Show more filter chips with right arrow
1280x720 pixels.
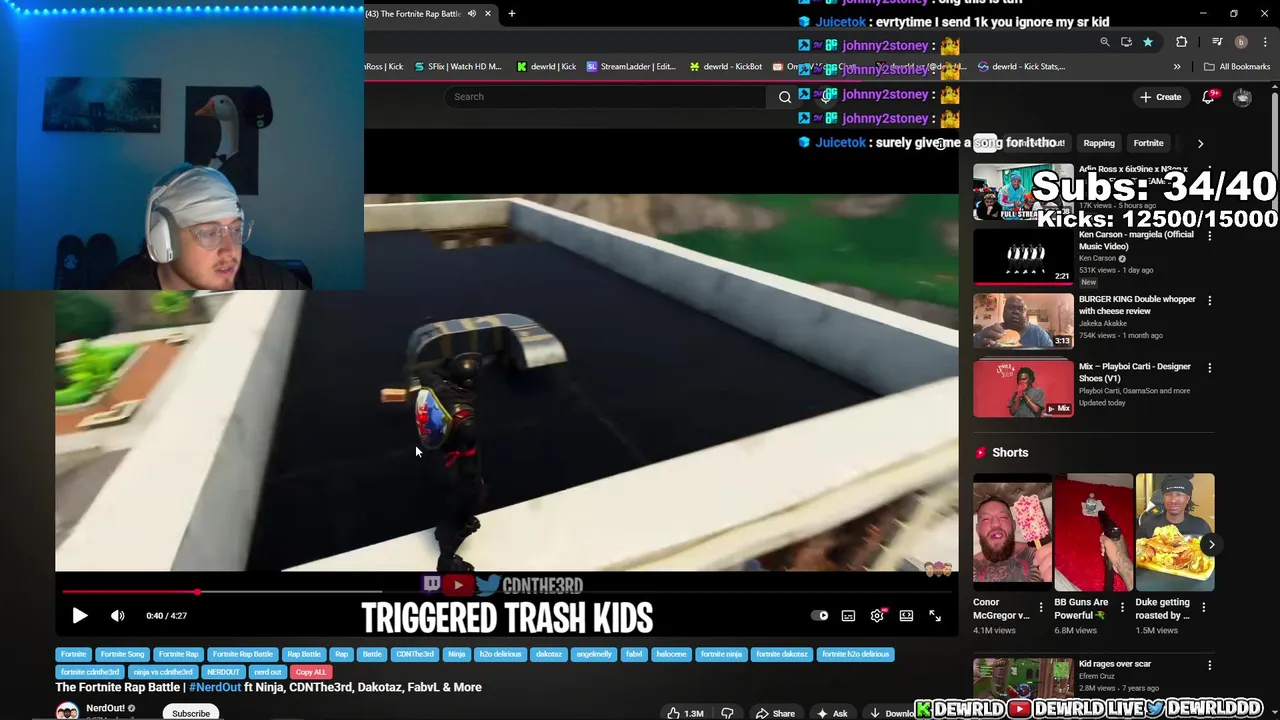1200,143
